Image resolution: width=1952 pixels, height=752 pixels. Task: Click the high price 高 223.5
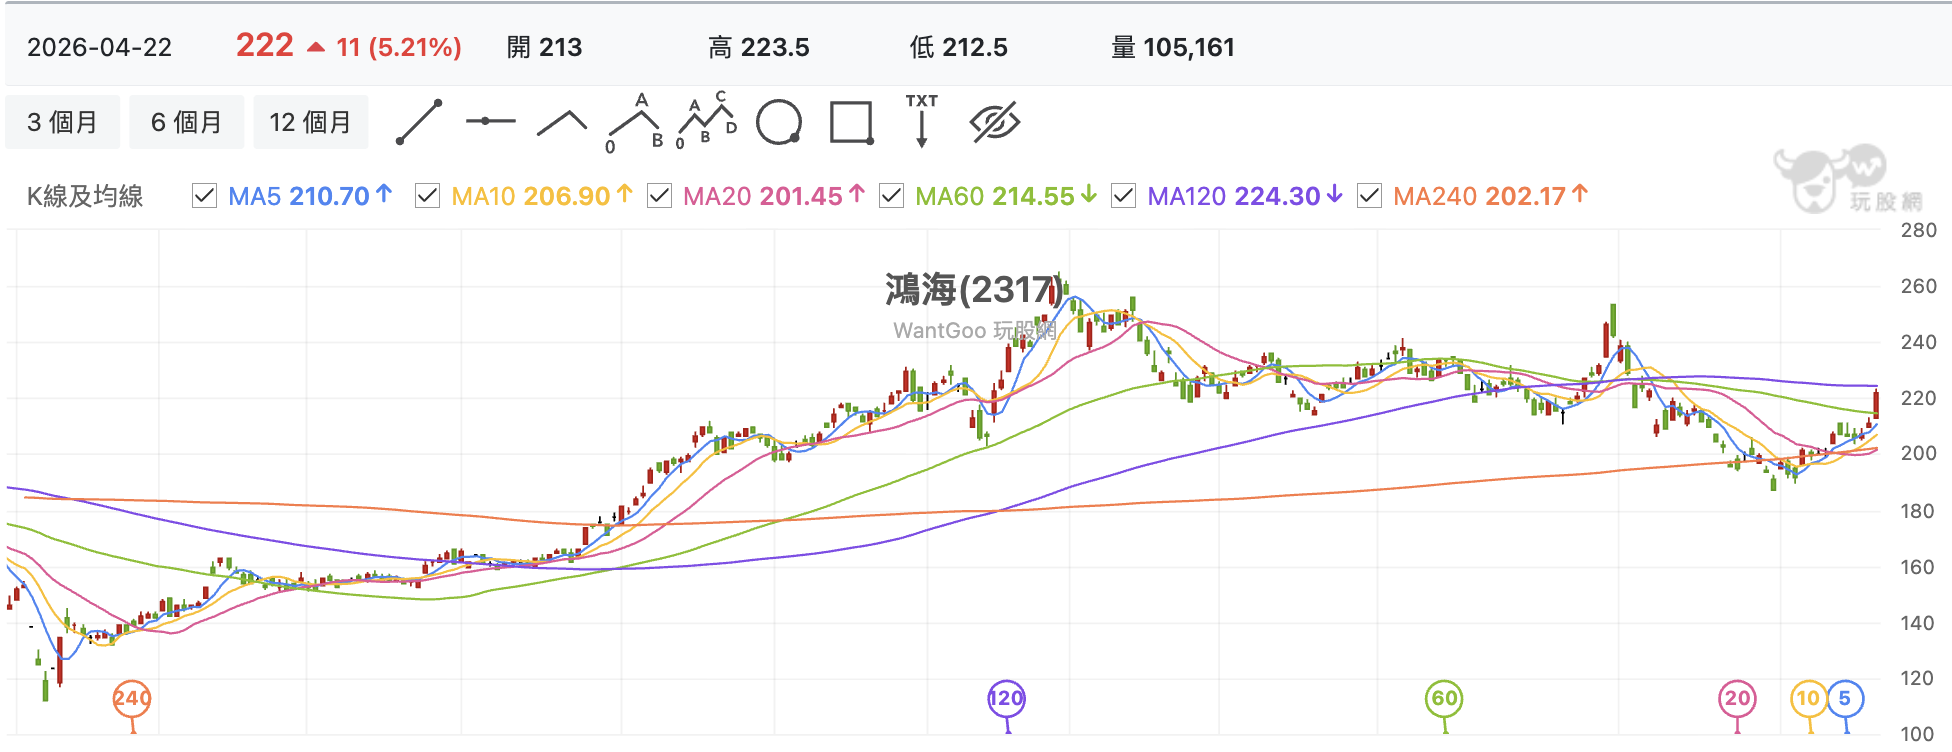click(759, 47)
